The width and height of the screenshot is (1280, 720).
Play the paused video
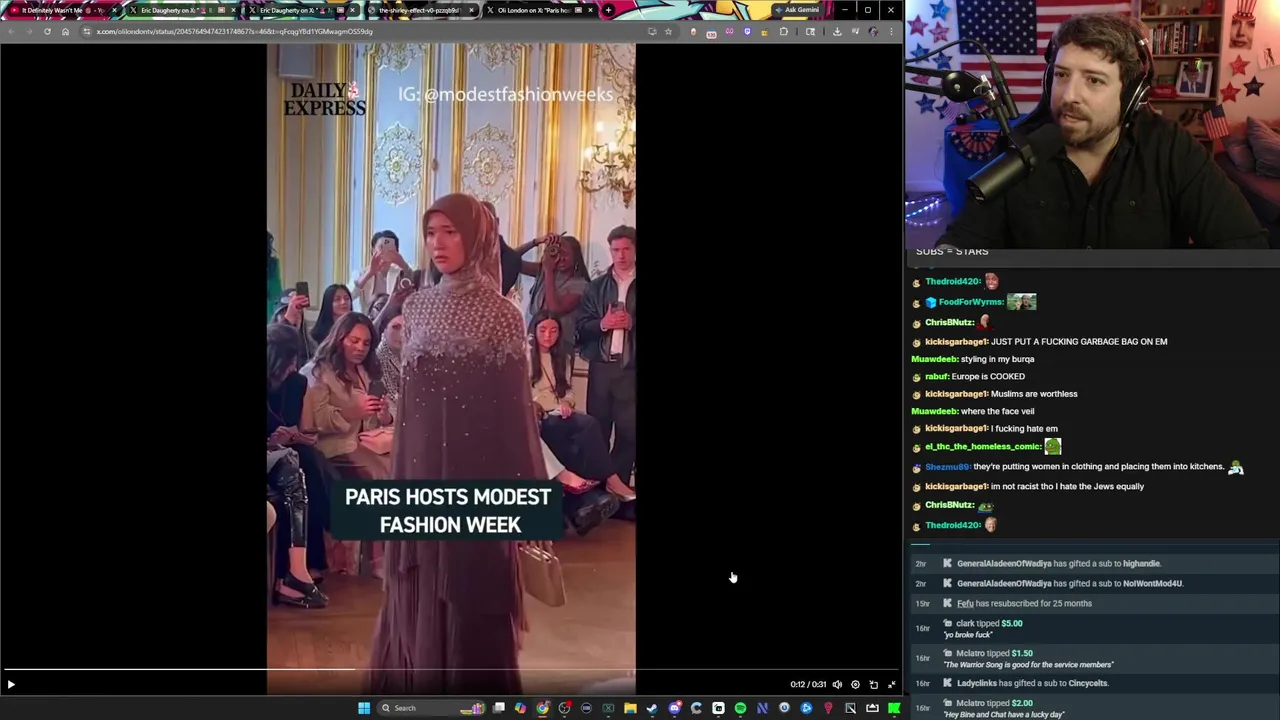(x=11, y=685)
